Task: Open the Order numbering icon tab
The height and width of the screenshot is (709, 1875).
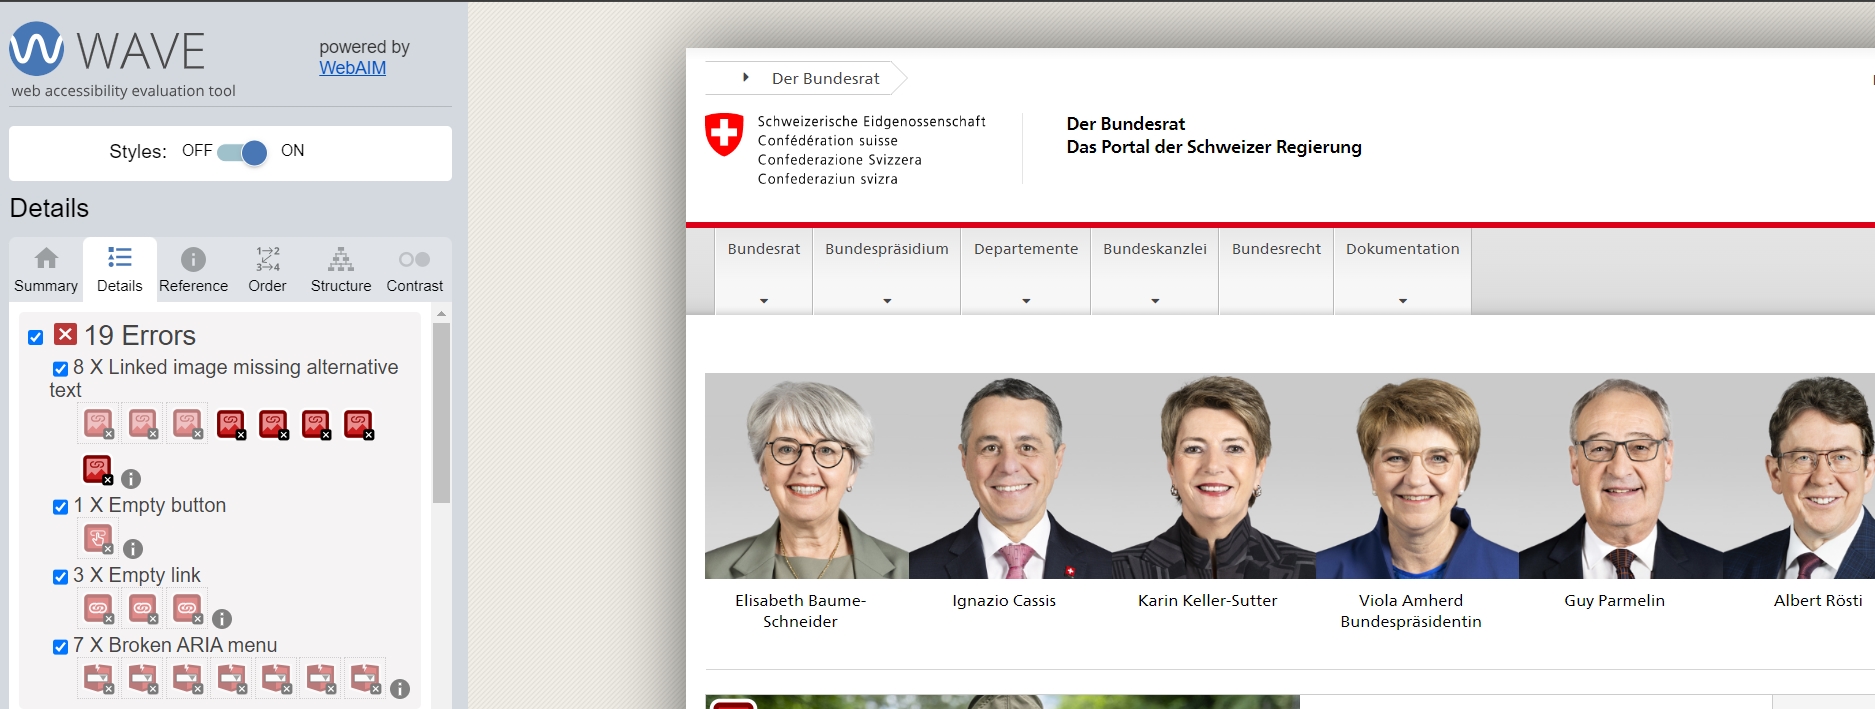Action: click(268, 259)
